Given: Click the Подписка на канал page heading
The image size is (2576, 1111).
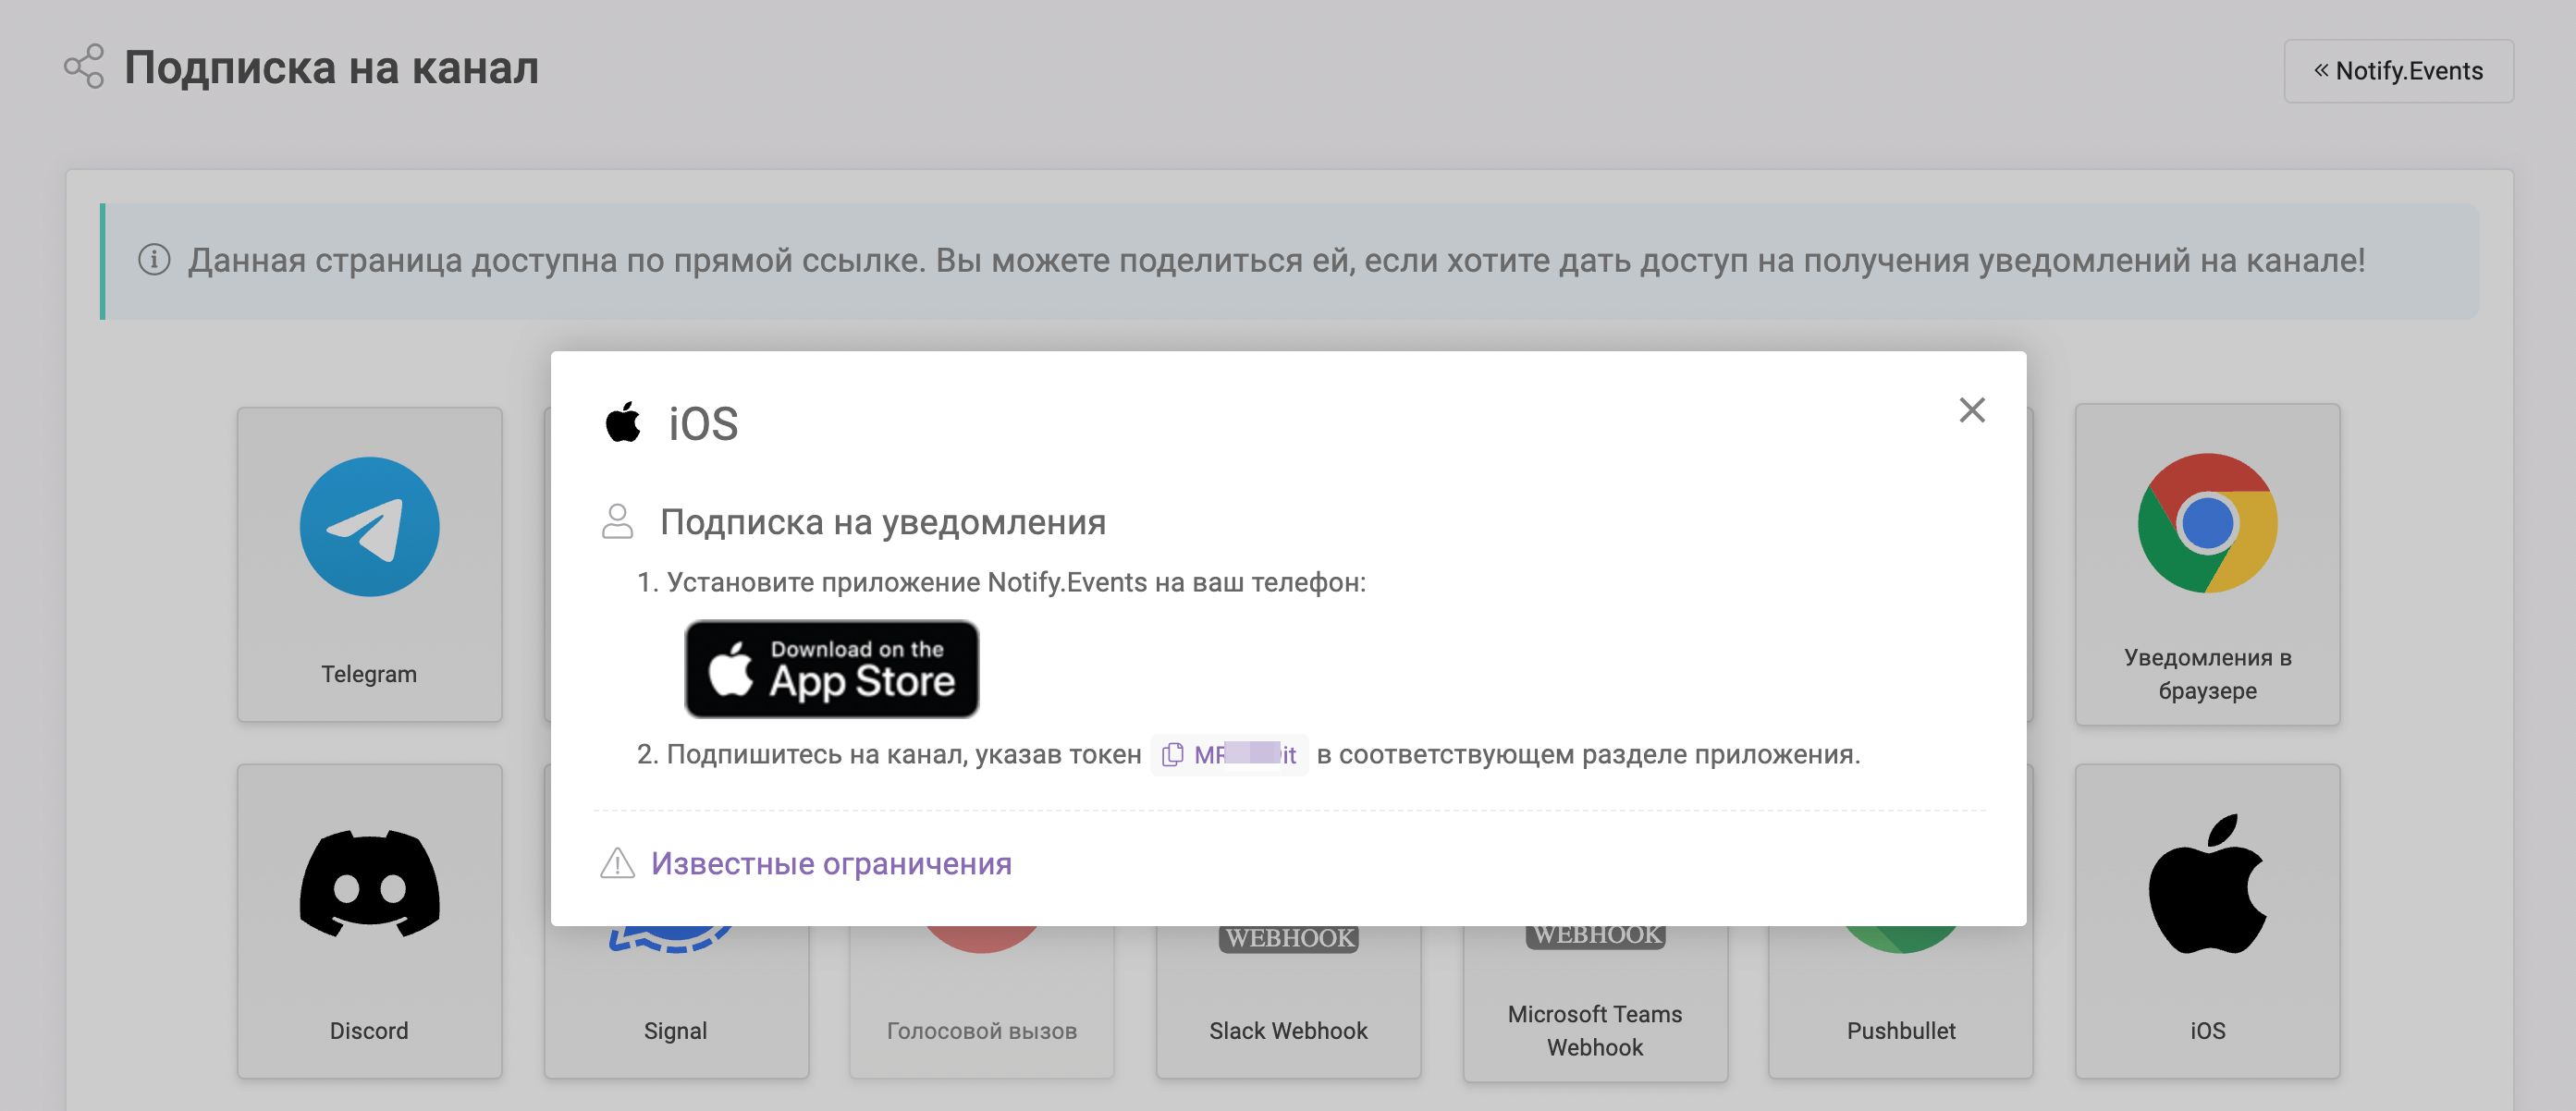Looking at the screenshot, I should [331, 68].
